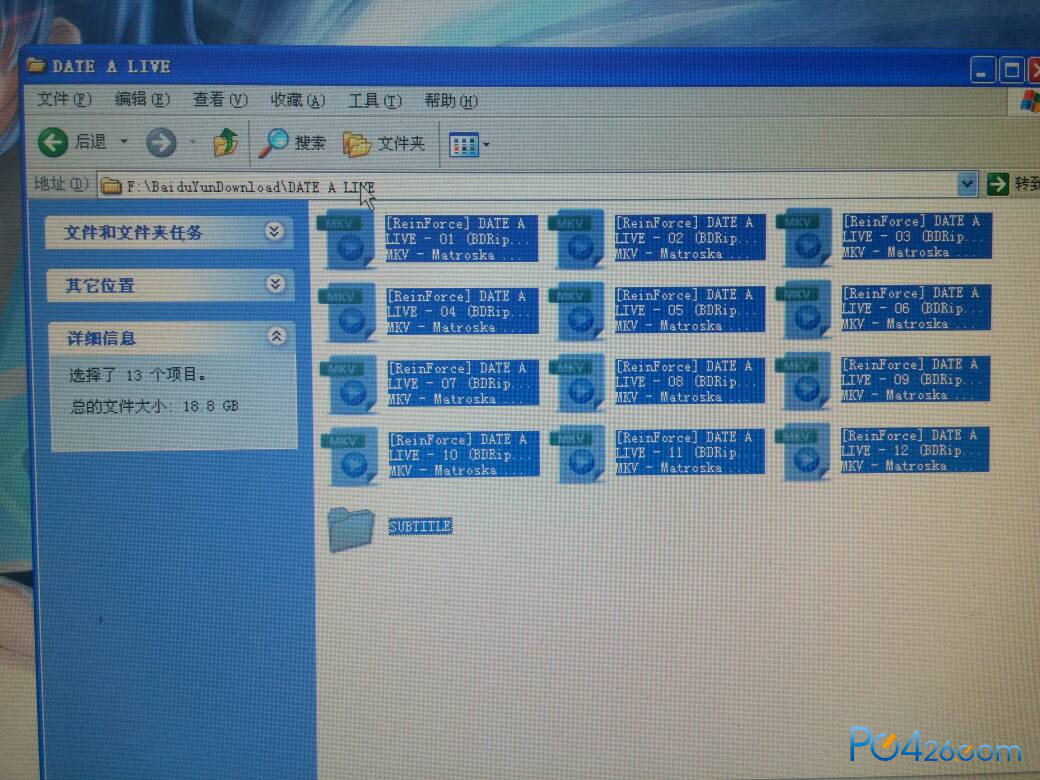Click the folder icon in address bar
The width and height of the screenshot is (1040, 780).
(111, 186)
